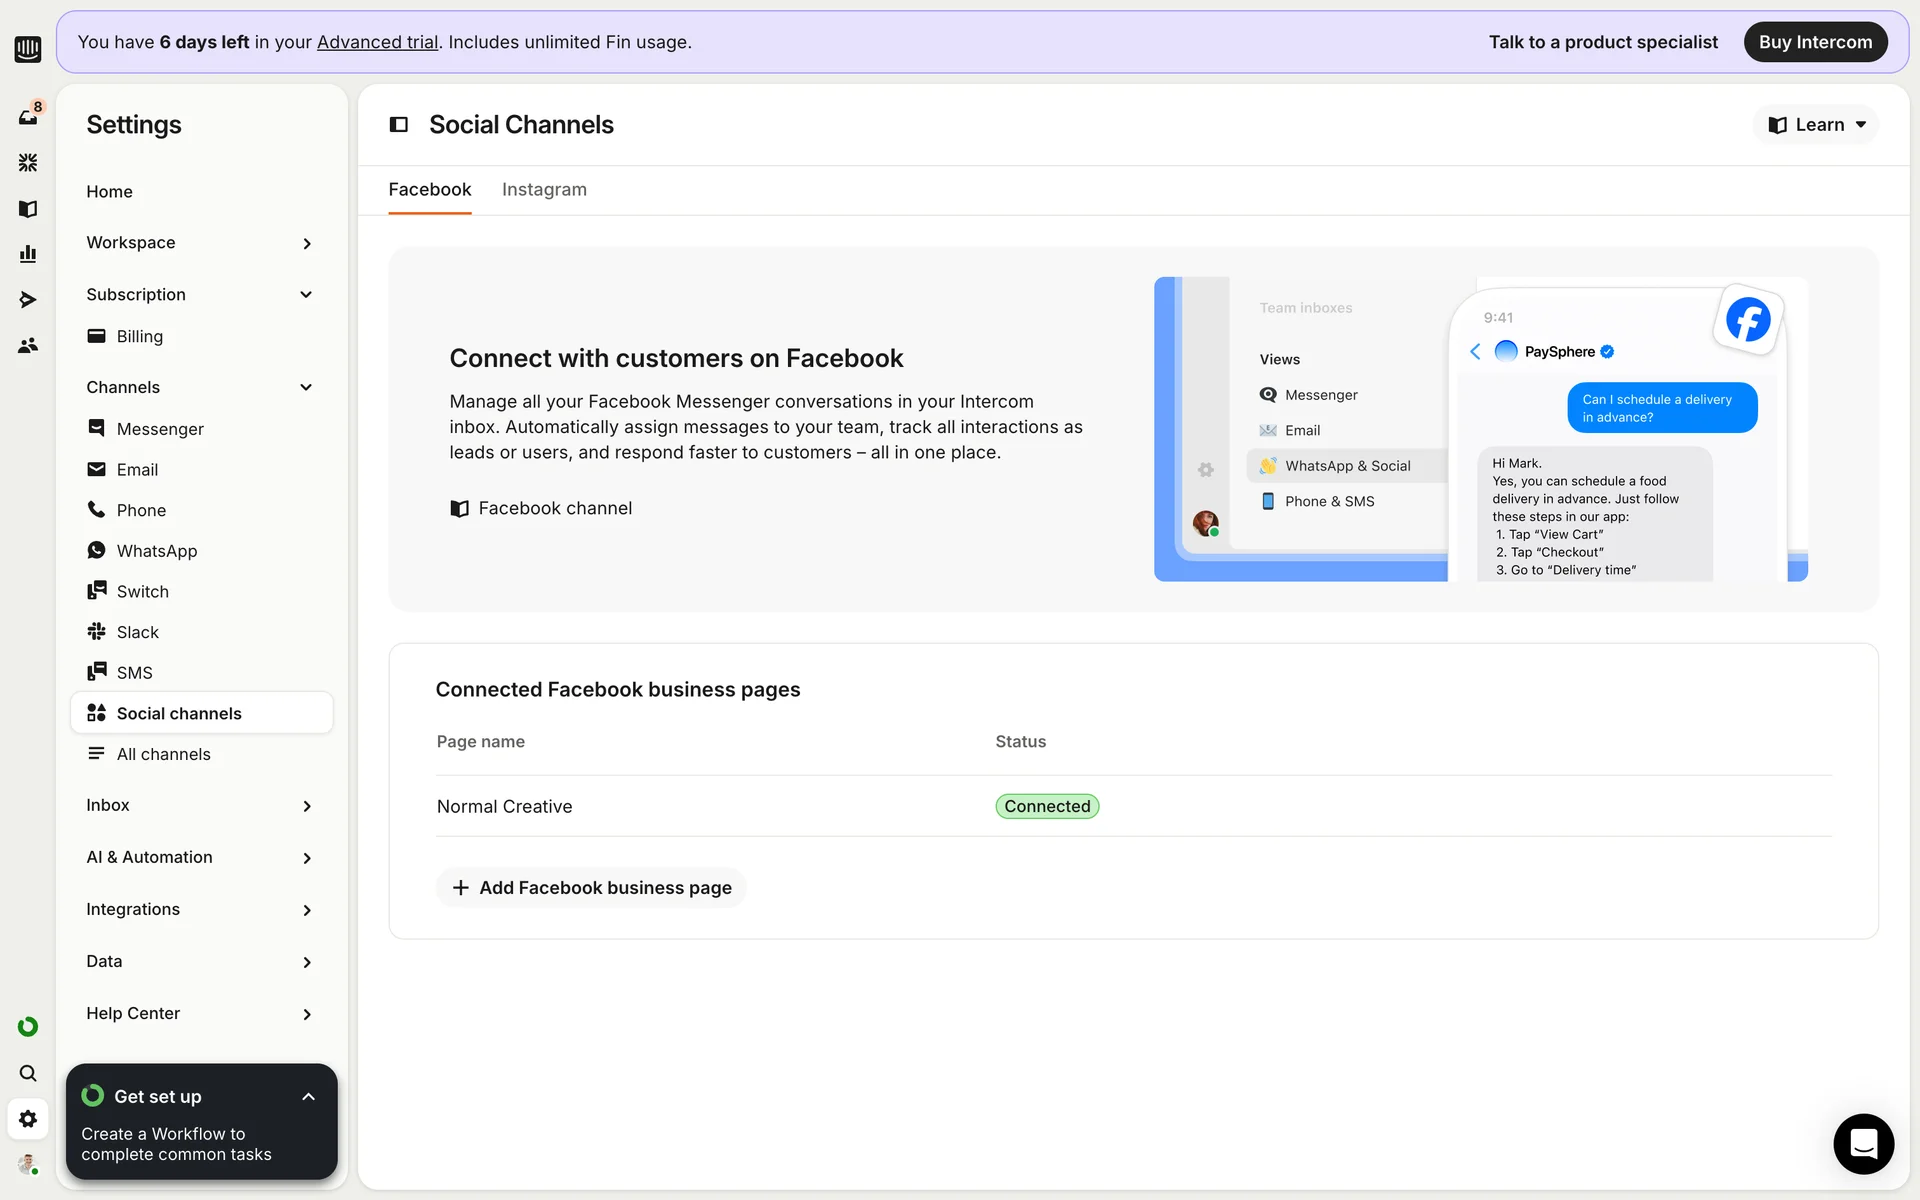This screenshot has width=1920, height=1200.
Task: Click the Knowledge book icon in left rail
Action: pyautogui.click(x=28, y=208)
